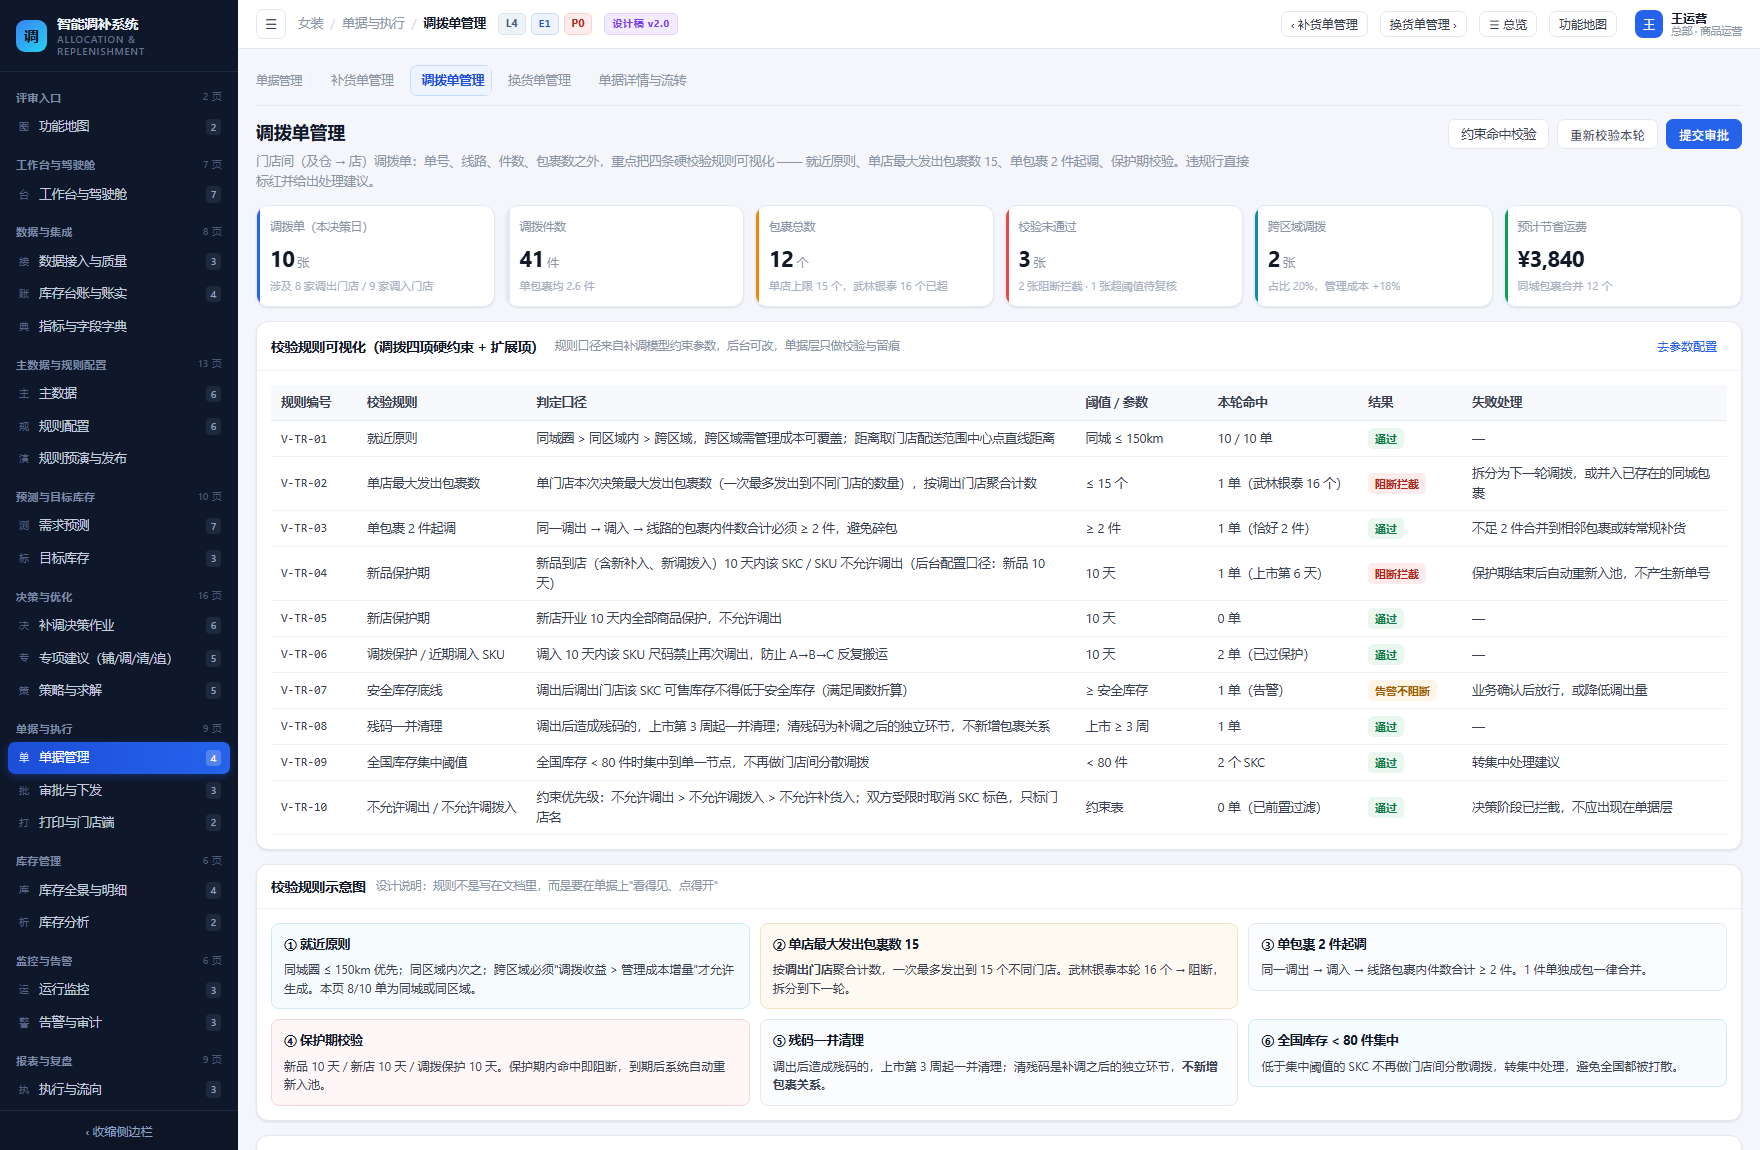The width and height of the screenshot is (1760, 1150).
Task: Open 审批与下发 sidebar item
Action: point(119,790)
